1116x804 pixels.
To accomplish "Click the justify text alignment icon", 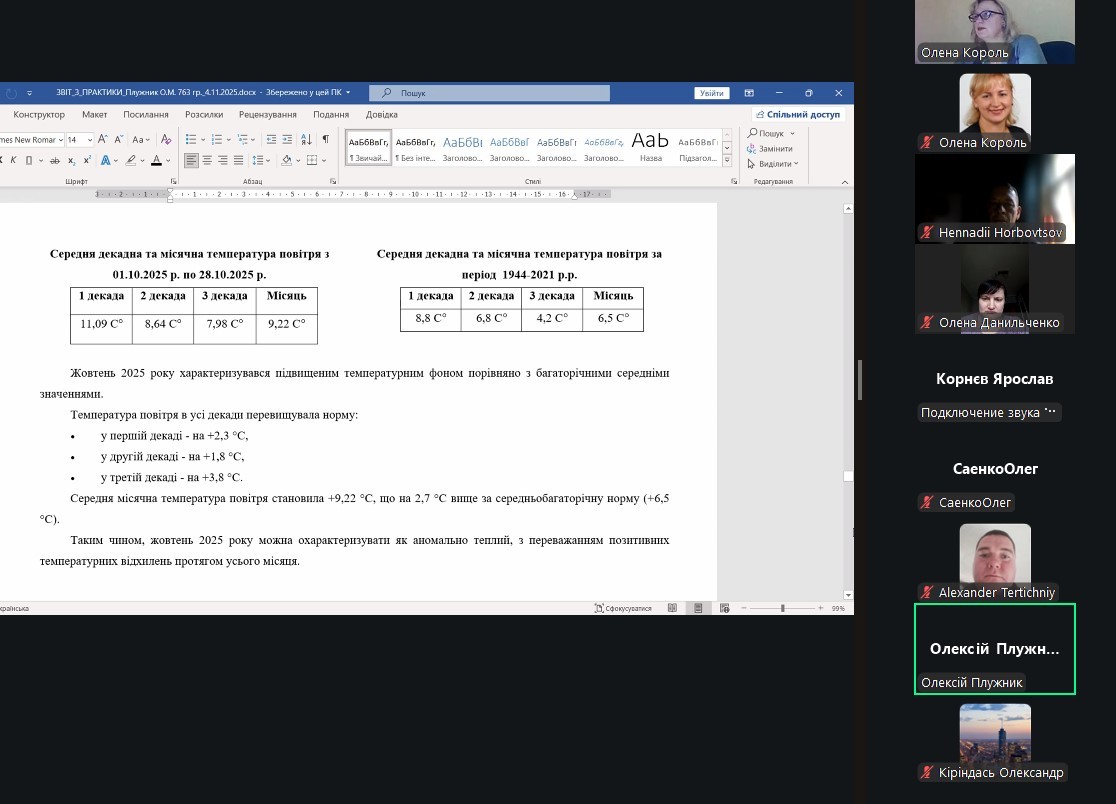I will 238,160.
